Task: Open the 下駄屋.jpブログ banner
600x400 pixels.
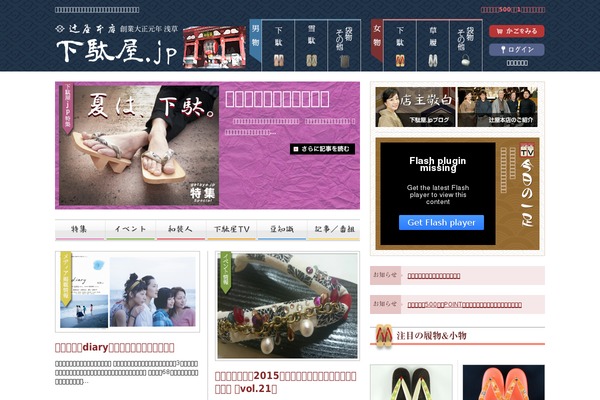Action: [416, 107]
